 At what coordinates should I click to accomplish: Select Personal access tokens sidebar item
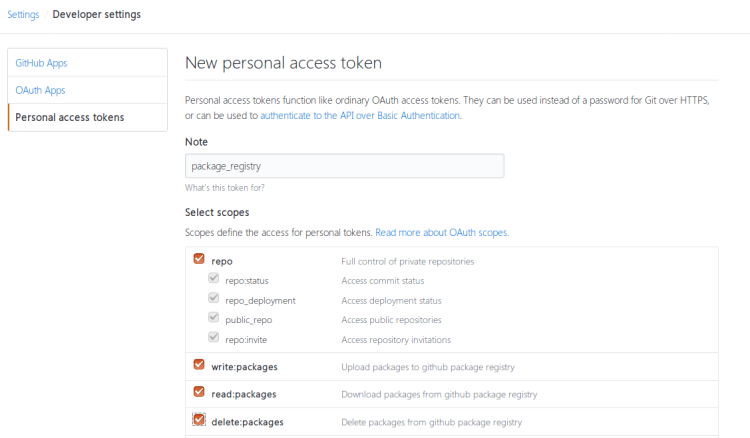[70, 117]
